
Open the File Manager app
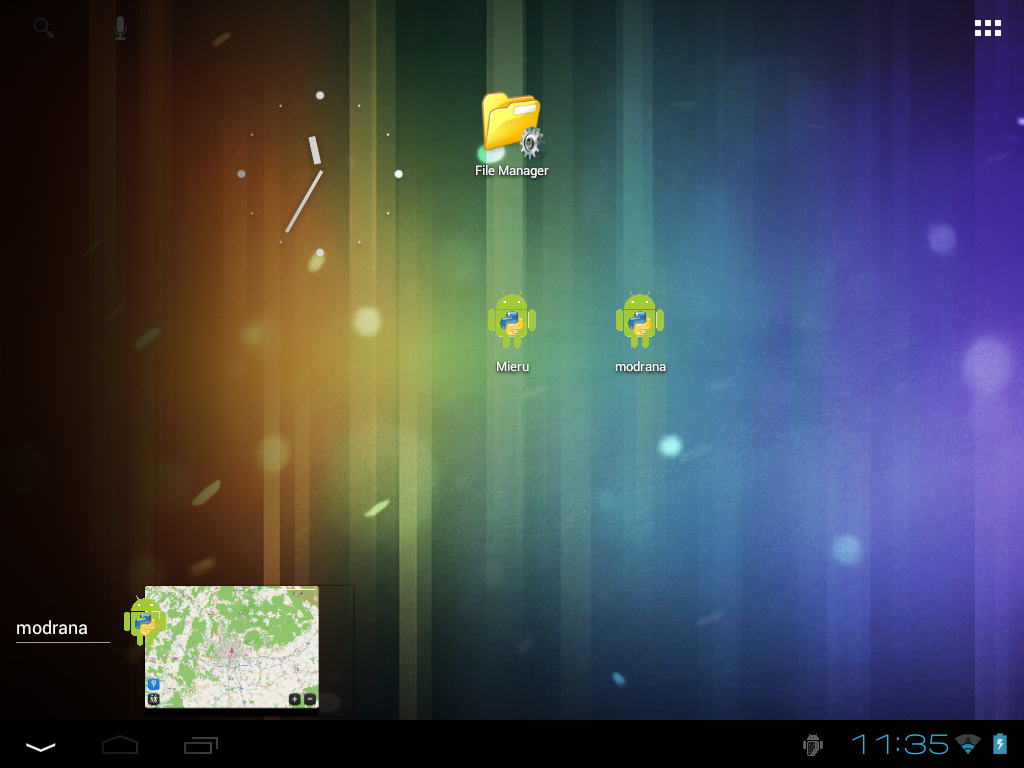coord(511,130)
